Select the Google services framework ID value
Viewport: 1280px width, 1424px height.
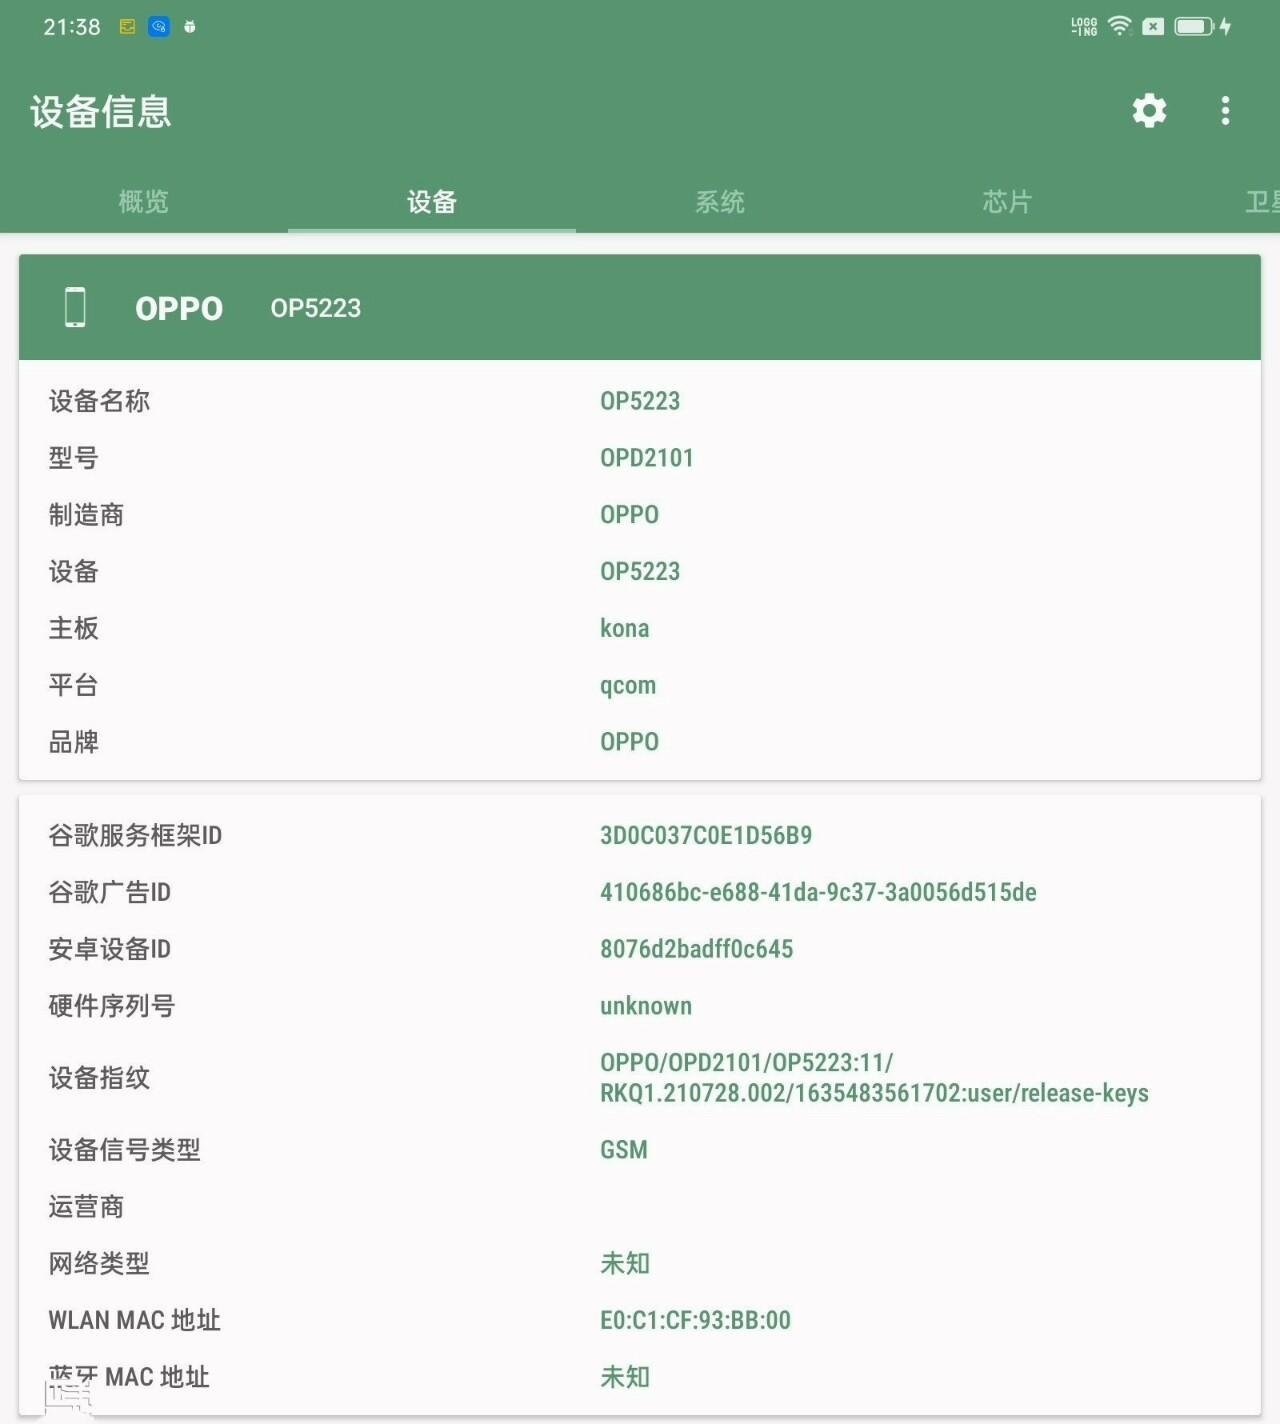pos(706,835)
